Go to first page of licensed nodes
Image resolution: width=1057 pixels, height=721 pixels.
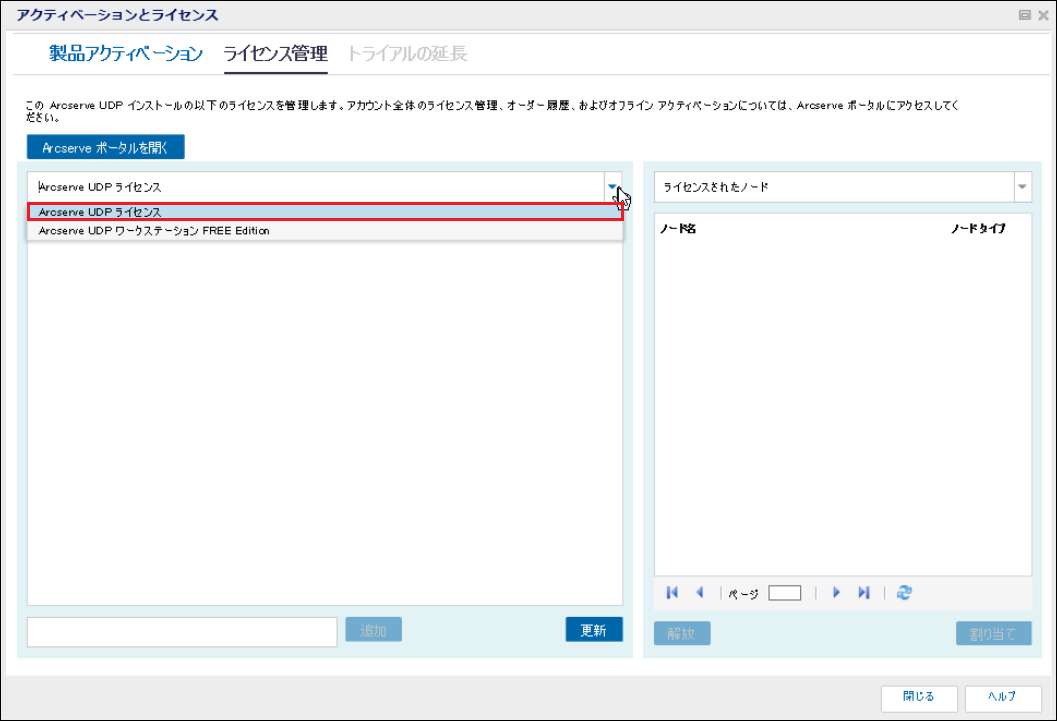click(672, 592)
